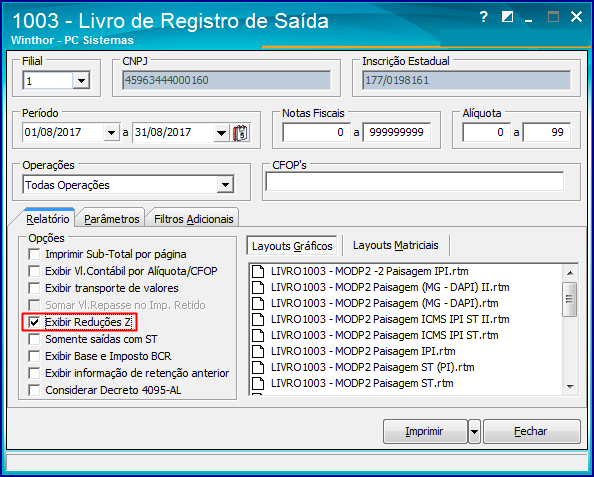This screenshot has height=477, width=594.
Task: Click Notas Fiscais starting value field
Action: tap(316, 133)
